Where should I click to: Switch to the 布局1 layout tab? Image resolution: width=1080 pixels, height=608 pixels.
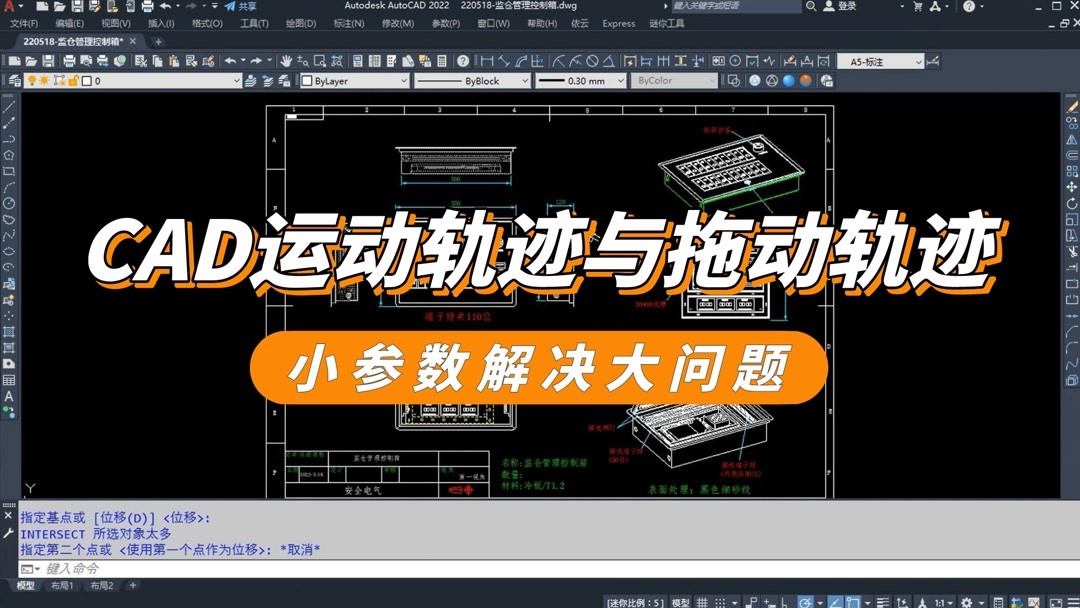point(62,585)
